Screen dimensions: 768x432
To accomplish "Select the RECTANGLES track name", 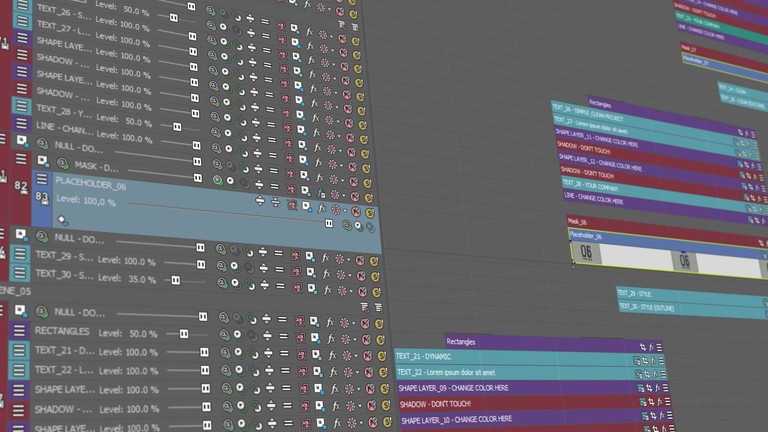I will click(x=61, y=332).
